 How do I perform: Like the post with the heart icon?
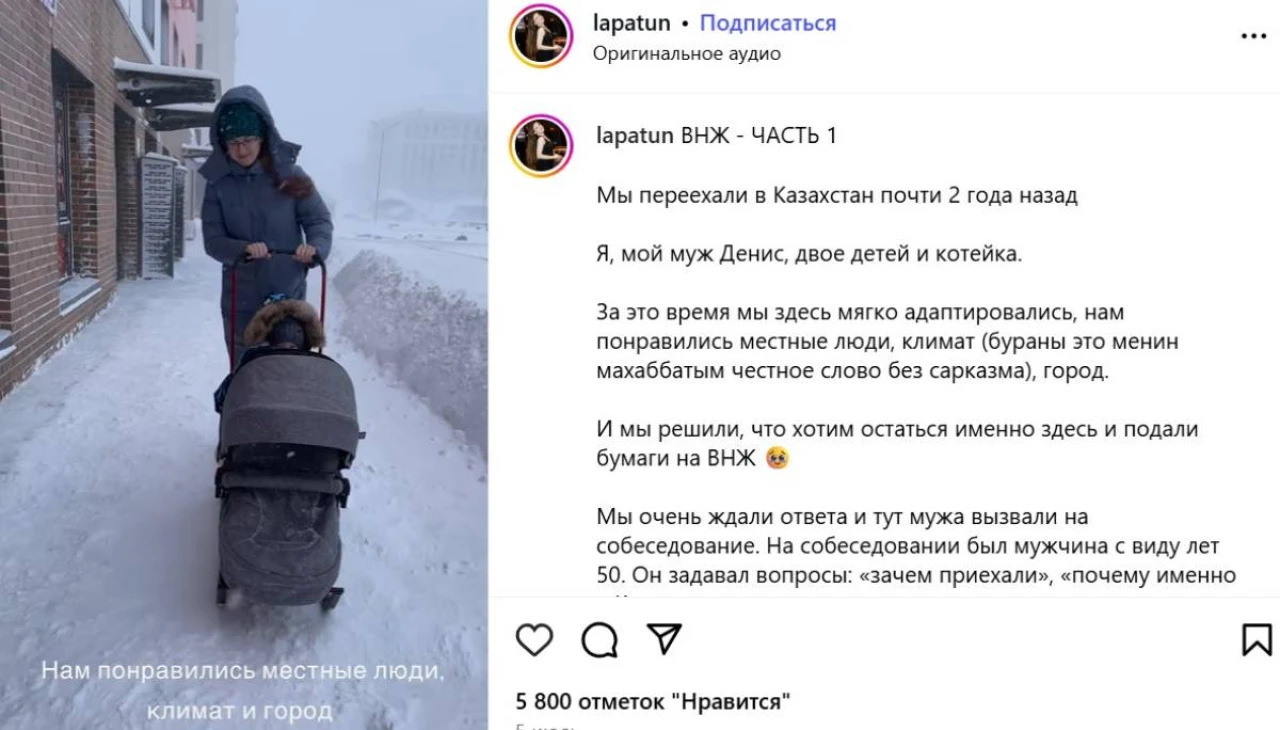[534, 639]
